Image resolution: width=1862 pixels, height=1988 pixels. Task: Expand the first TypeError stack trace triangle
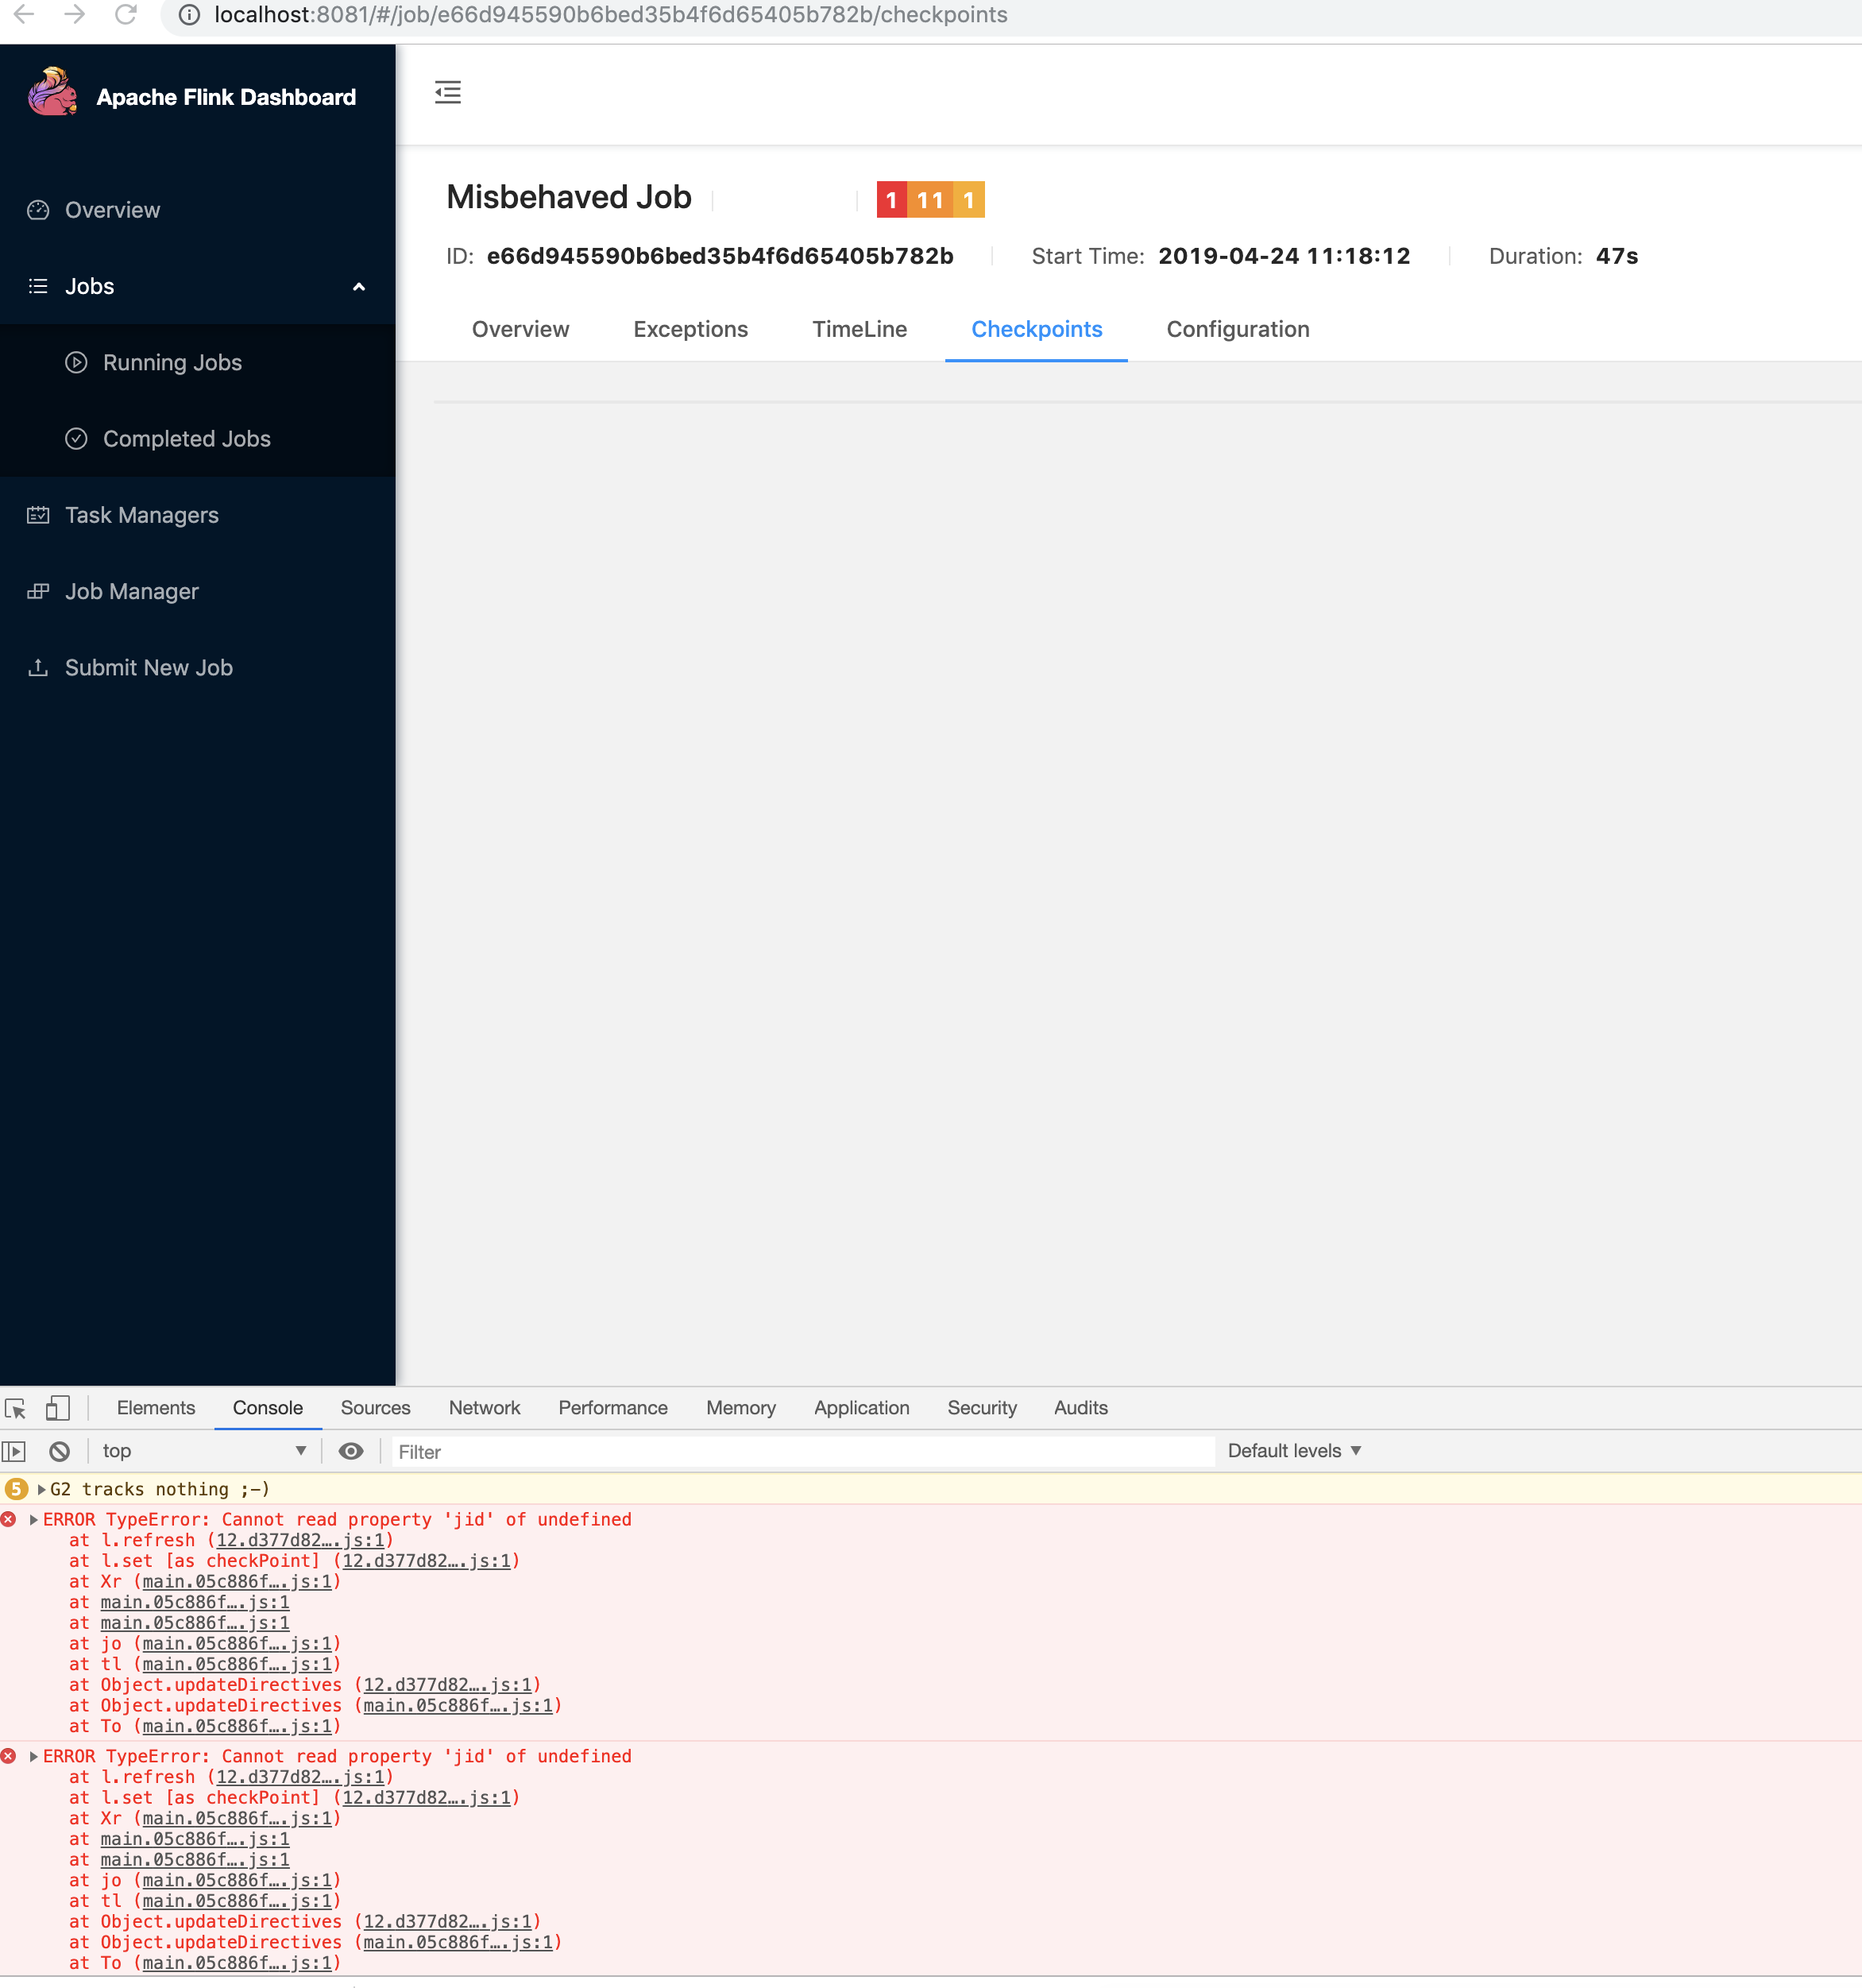tap(34, 1520)
